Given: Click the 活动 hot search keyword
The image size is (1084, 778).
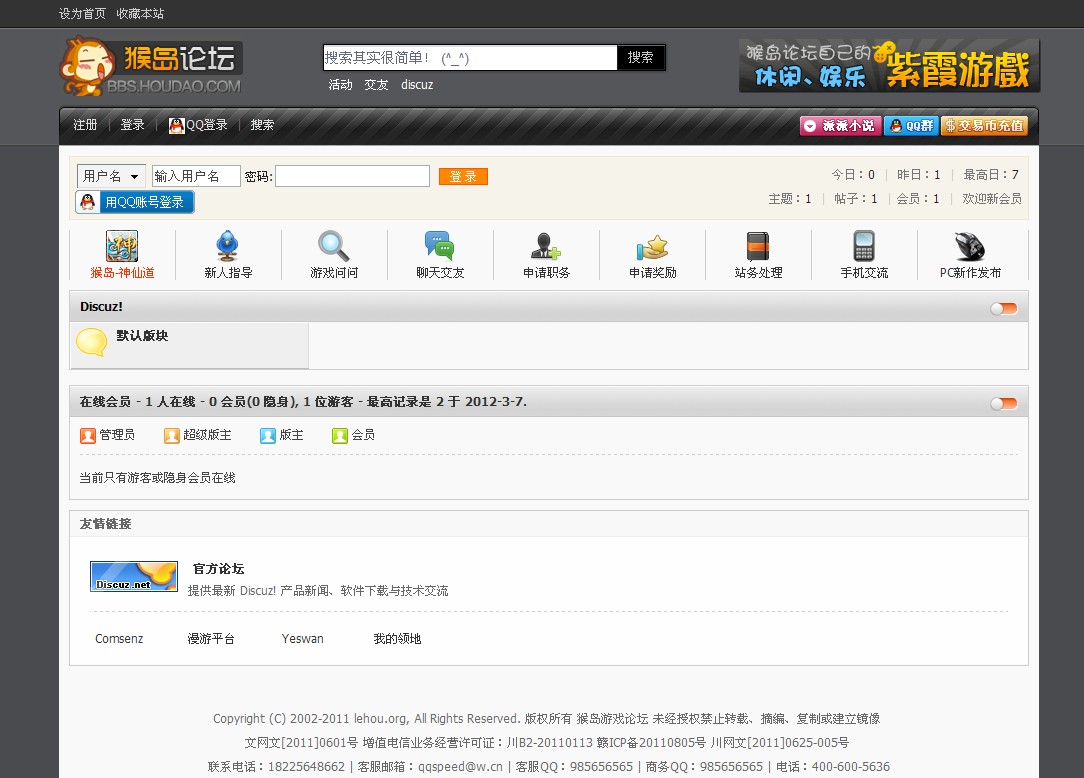Looking at the screenshot, I should [340, 85].
